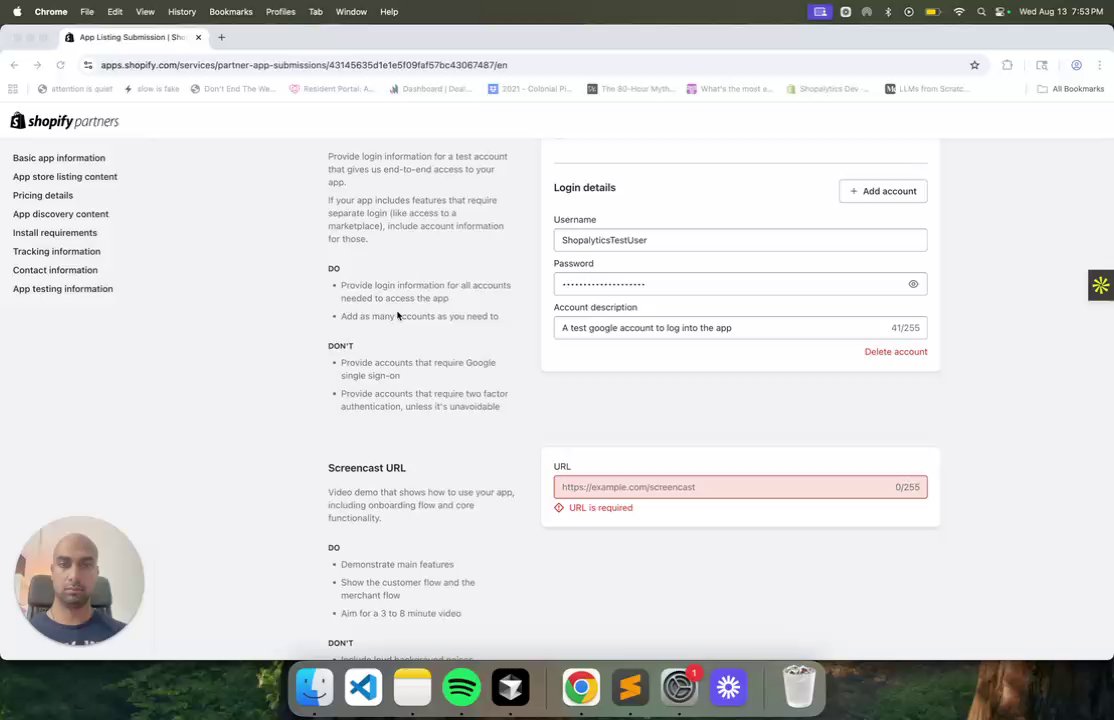The image size is (1114, 720).
Task: Open the Chrome profile avatar icon
Action: point(1076,65)
